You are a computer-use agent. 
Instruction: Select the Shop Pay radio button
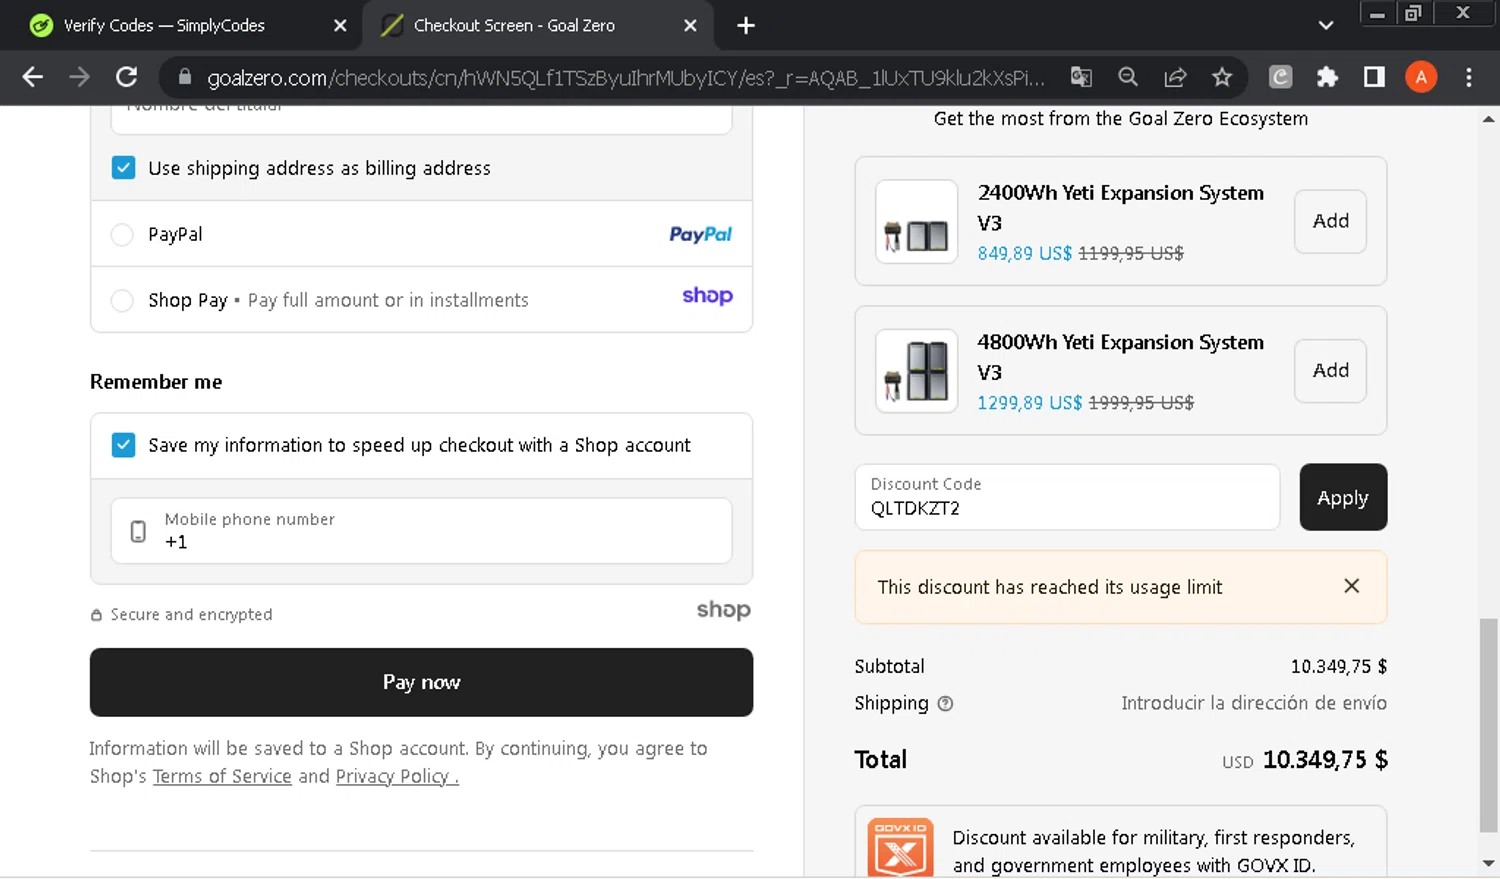(x=122, y=300)
